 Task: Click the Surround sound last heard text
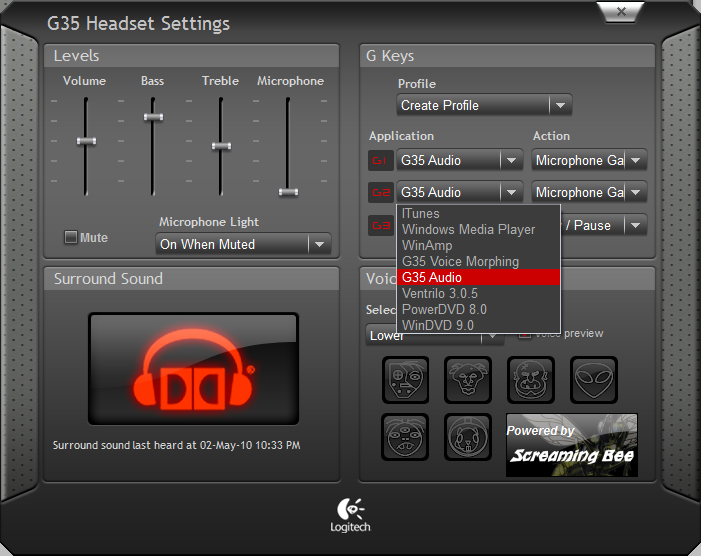tap(177, 445)
